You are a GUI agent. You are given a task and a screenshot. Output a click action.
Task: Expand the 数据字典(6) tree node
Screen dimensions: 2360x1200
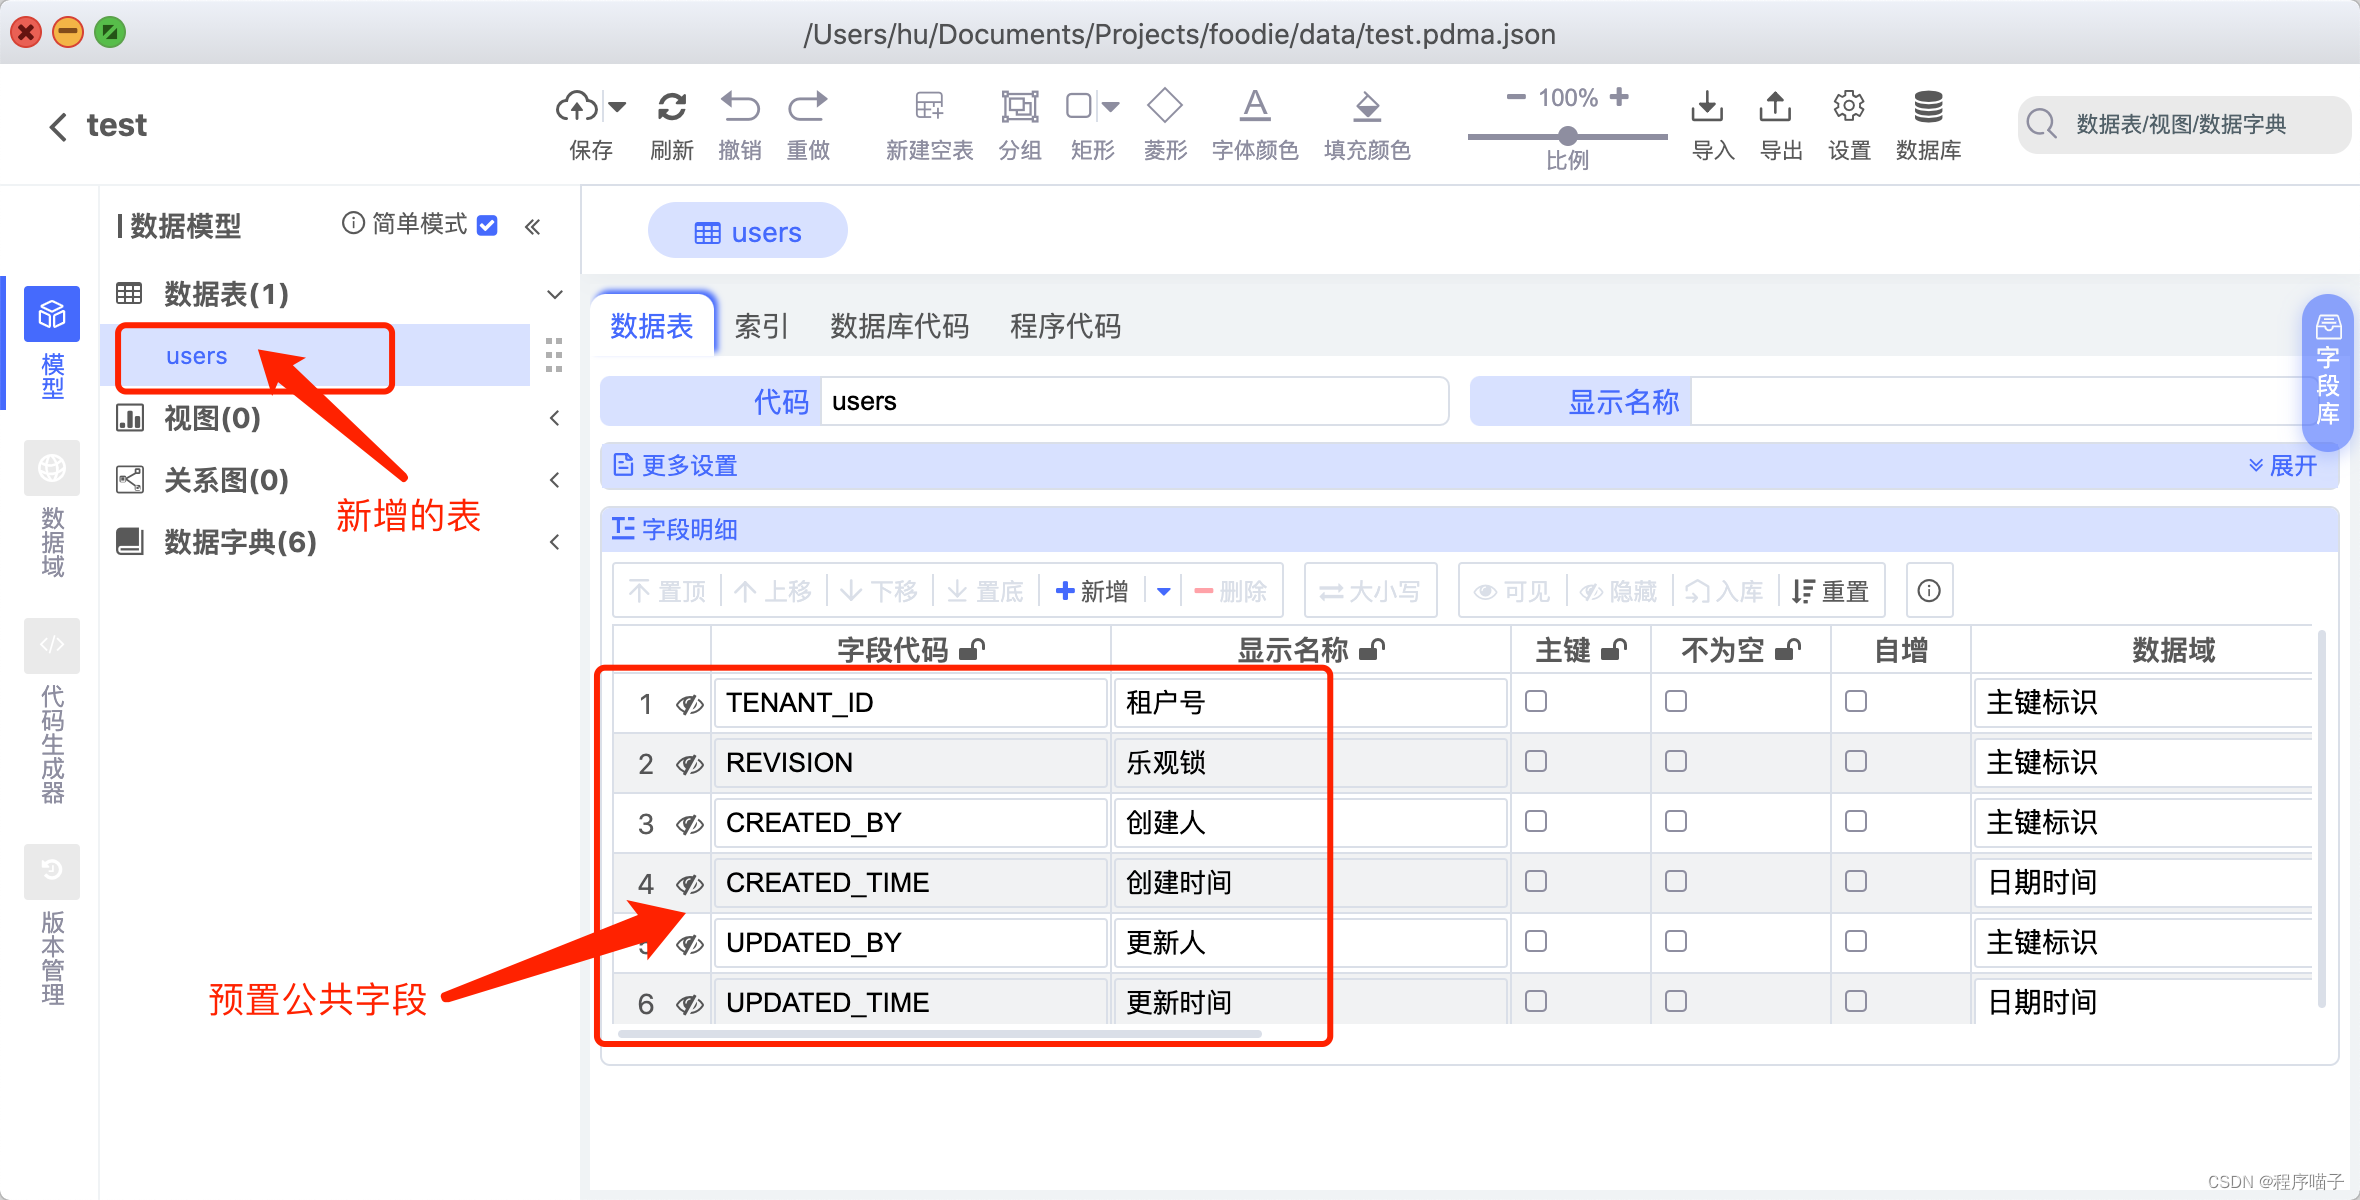[x=555, y=542]
